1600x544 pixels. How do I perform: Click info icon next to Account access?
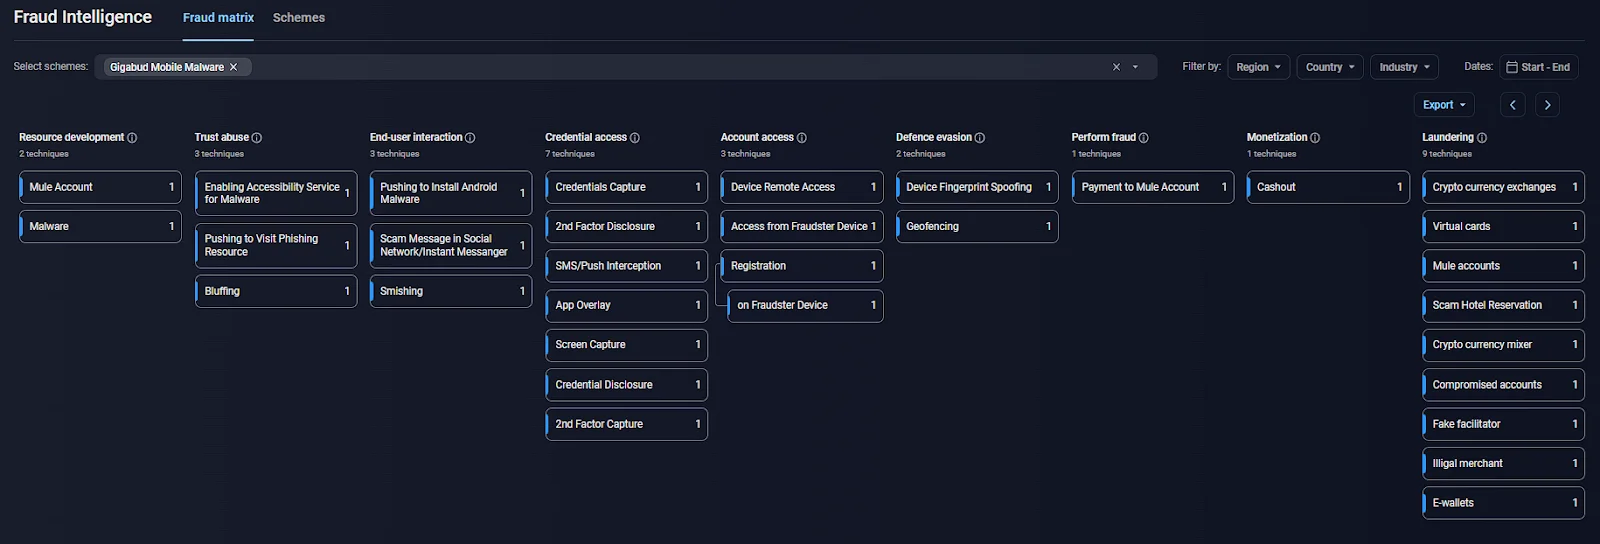[x=802, y=138]
